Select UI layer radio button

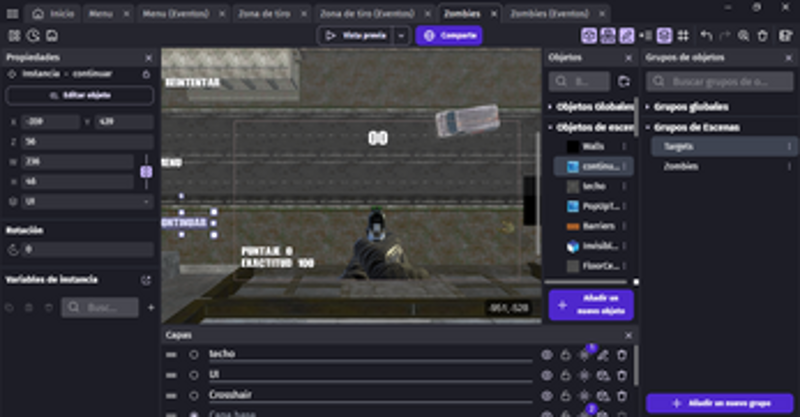click(194, 375)
